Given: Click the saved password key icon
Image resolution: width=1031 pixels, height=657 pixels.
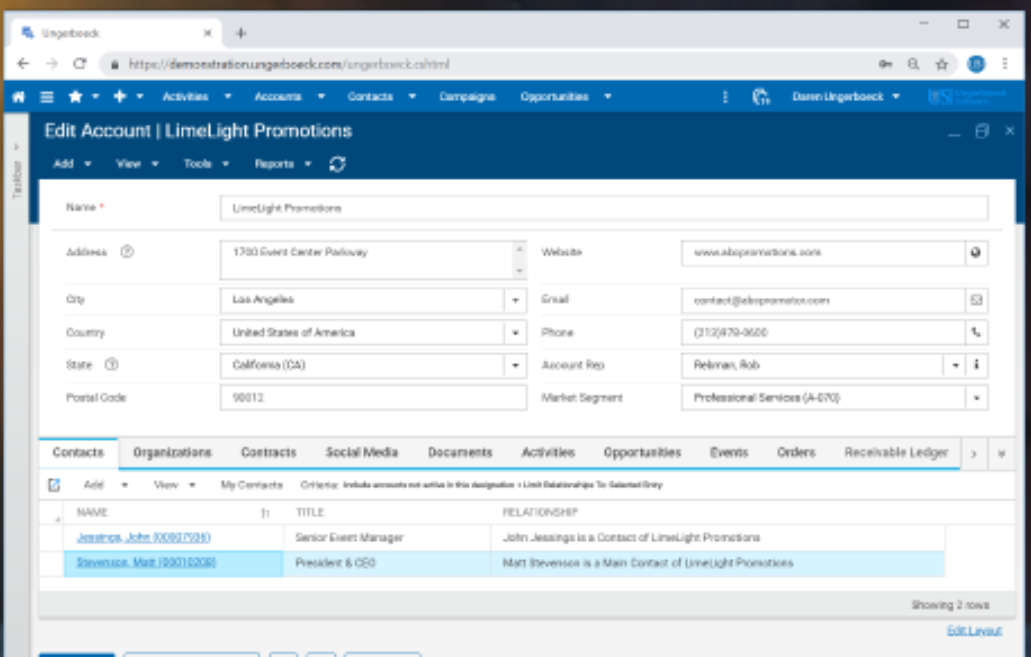Looking at the screenshot, I should point(885,64).
